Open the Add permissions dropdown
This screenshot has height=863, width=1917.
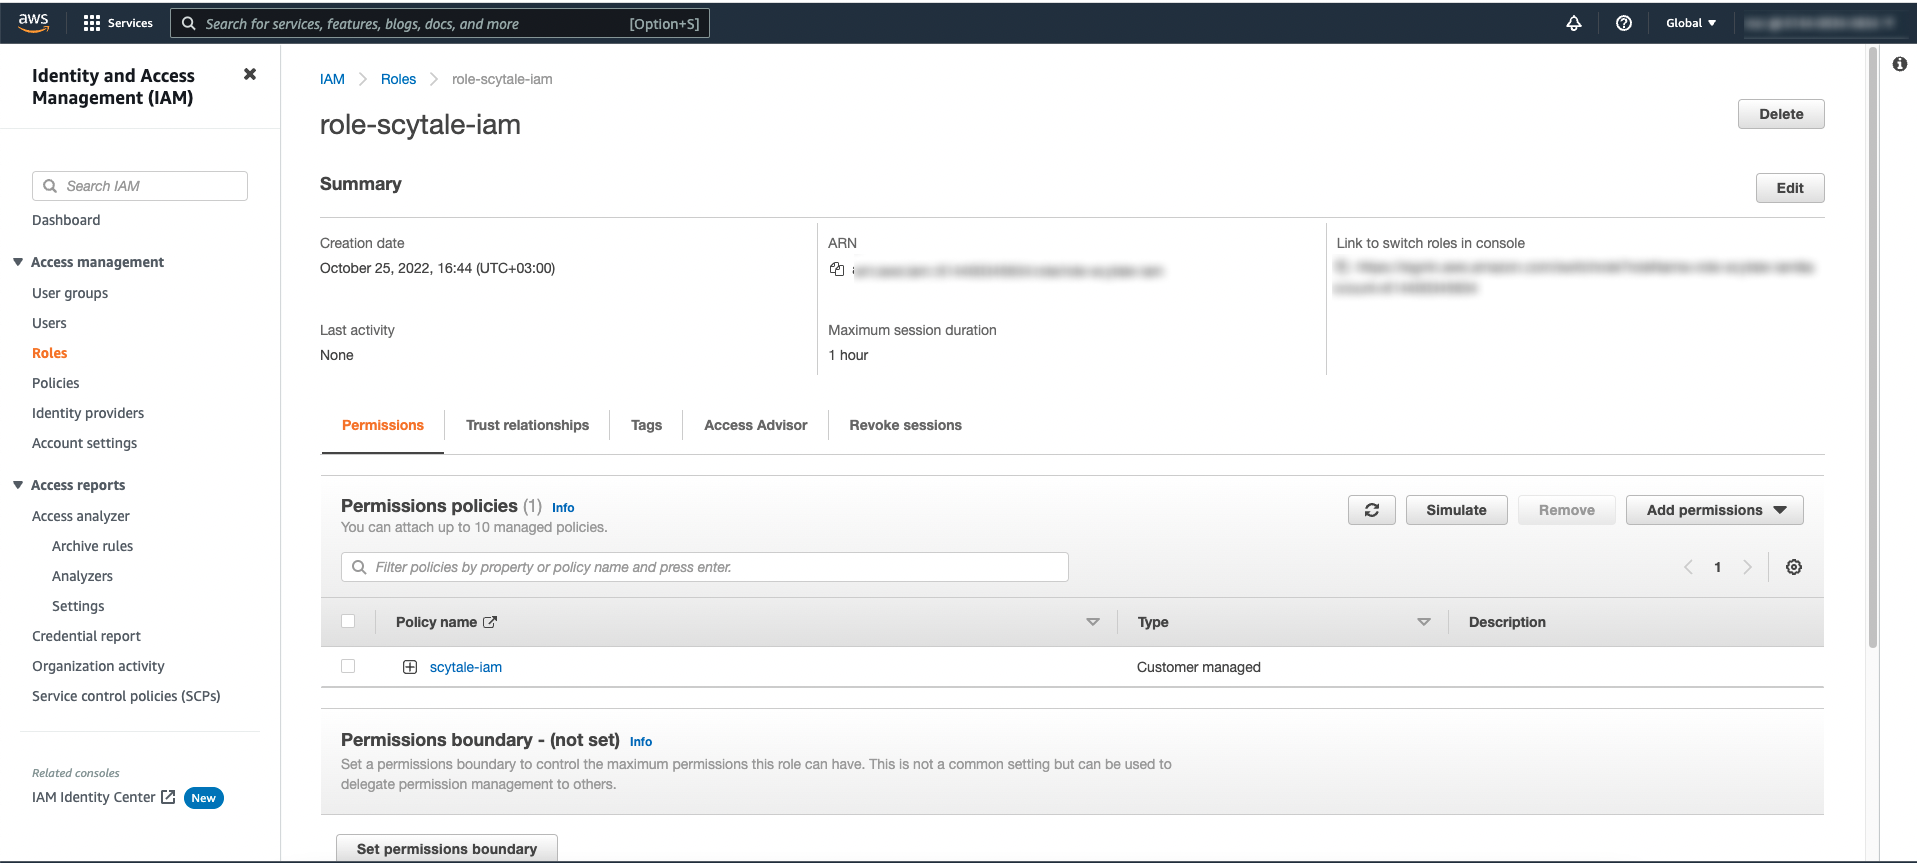[x=1715, y=510]
